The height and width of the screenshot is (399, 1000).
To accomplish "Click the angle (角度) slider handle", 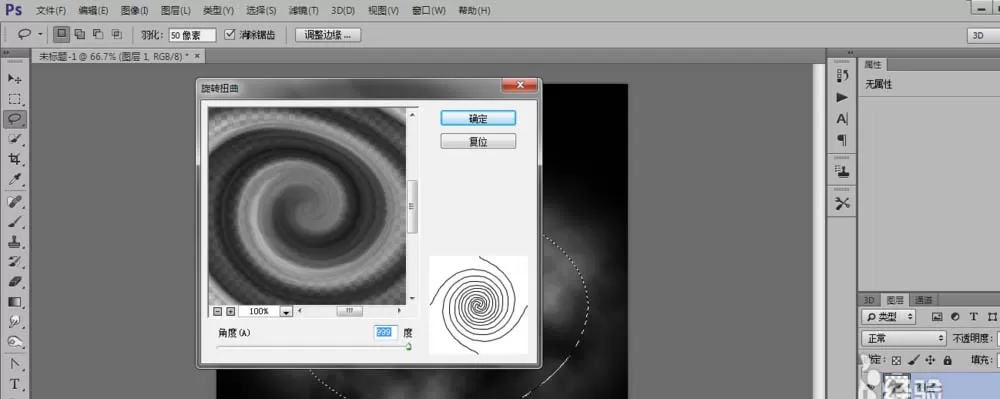I will point(408,346).
